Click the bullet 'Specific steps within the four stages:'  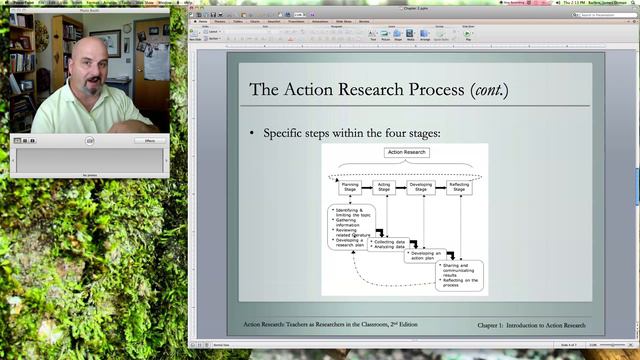[x=352, y=133]
